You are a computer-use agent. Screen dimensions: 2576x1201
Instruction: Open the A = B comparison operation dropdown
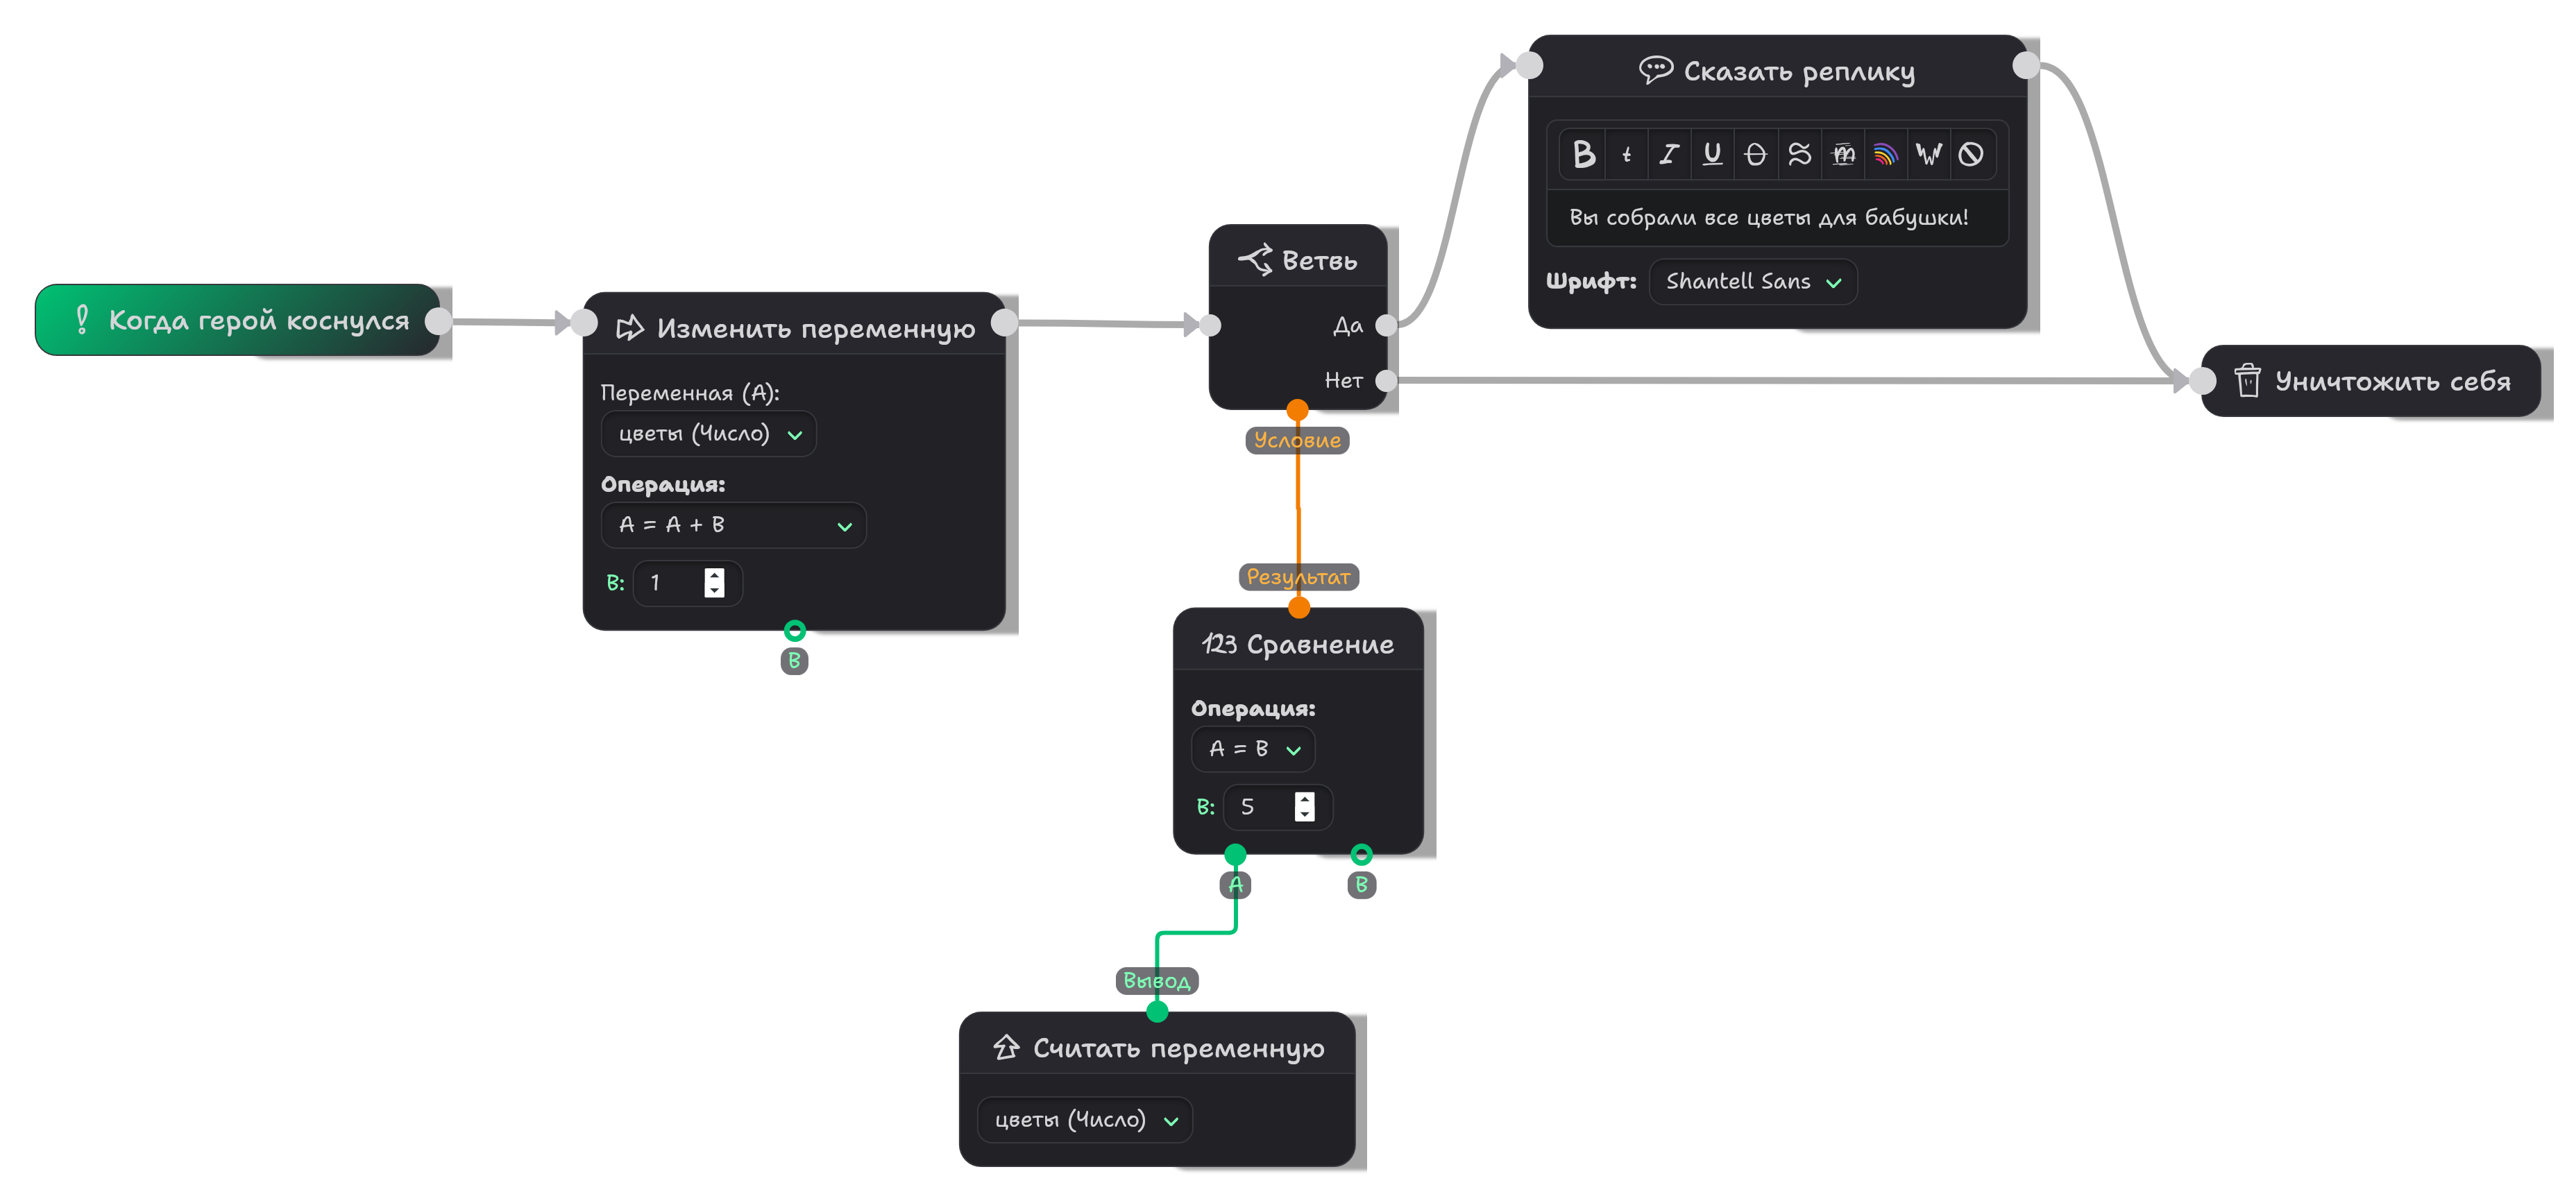1253,749
